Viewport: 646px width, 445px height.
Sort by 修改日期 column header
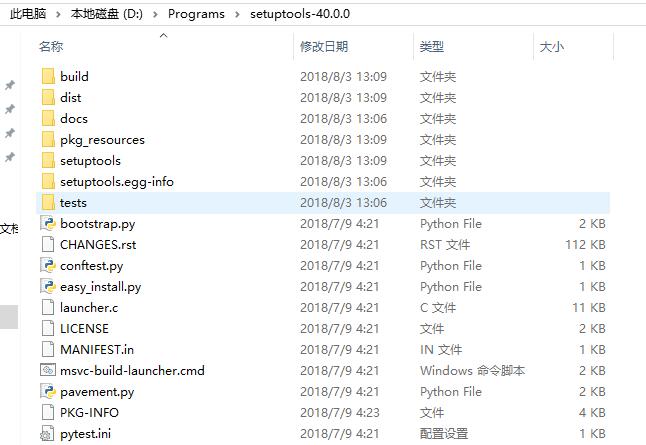(x=324, y=47)
